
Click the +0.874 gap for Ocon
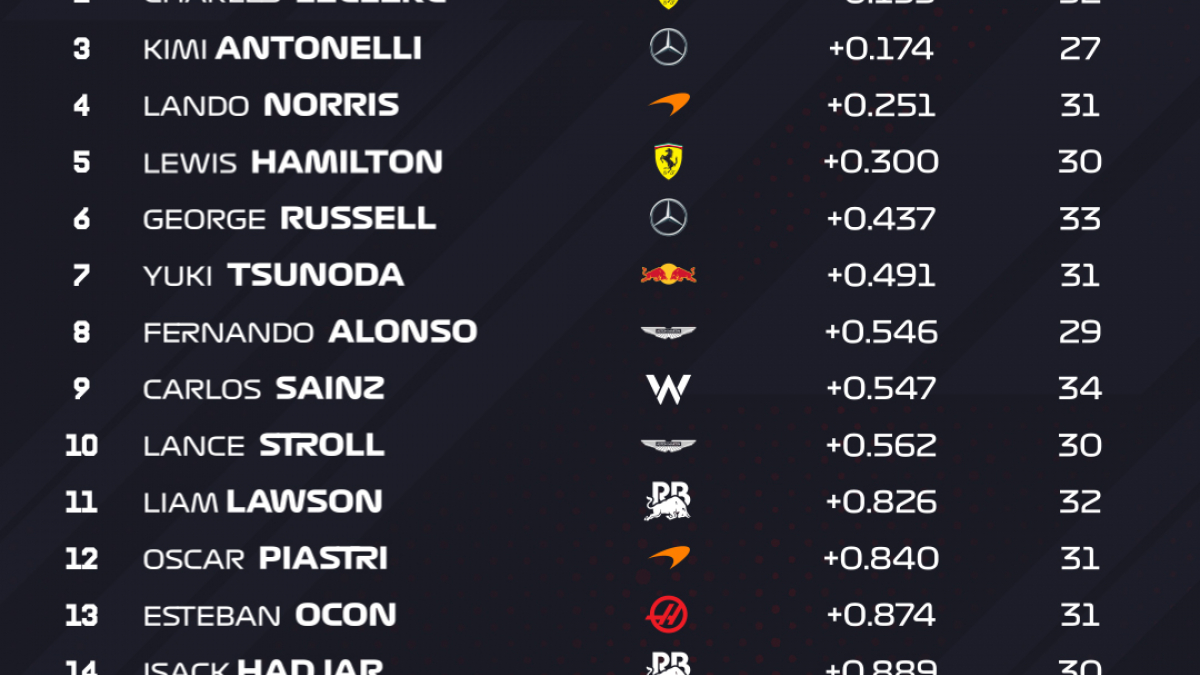881,614
